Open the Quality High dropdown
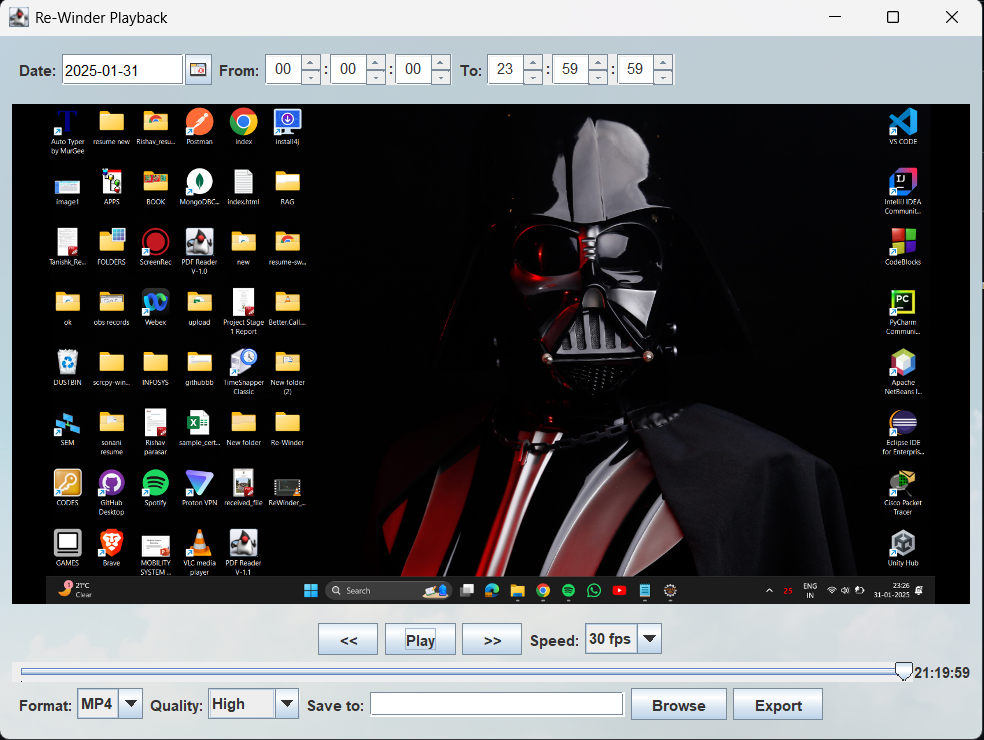The height and width of the screenshot is (740, 984). click(x=287, y=704)
